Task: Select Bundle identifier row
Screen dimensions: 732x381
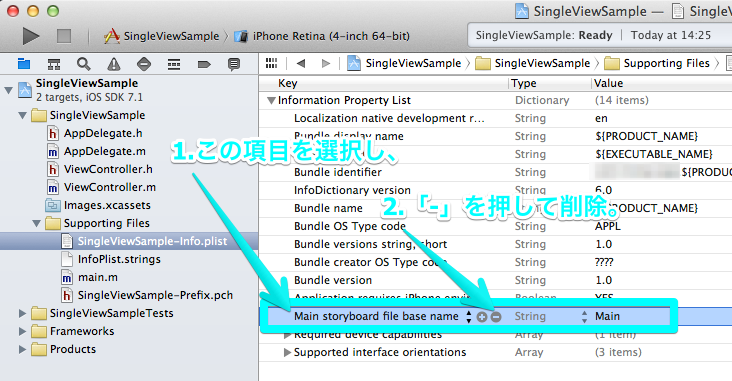Action: (x=495, y=172)
